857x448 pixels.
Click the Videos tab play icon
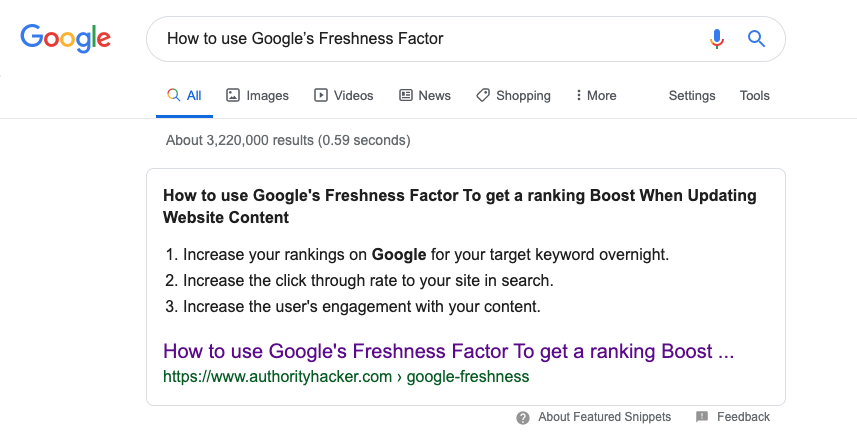pos(321,96)
